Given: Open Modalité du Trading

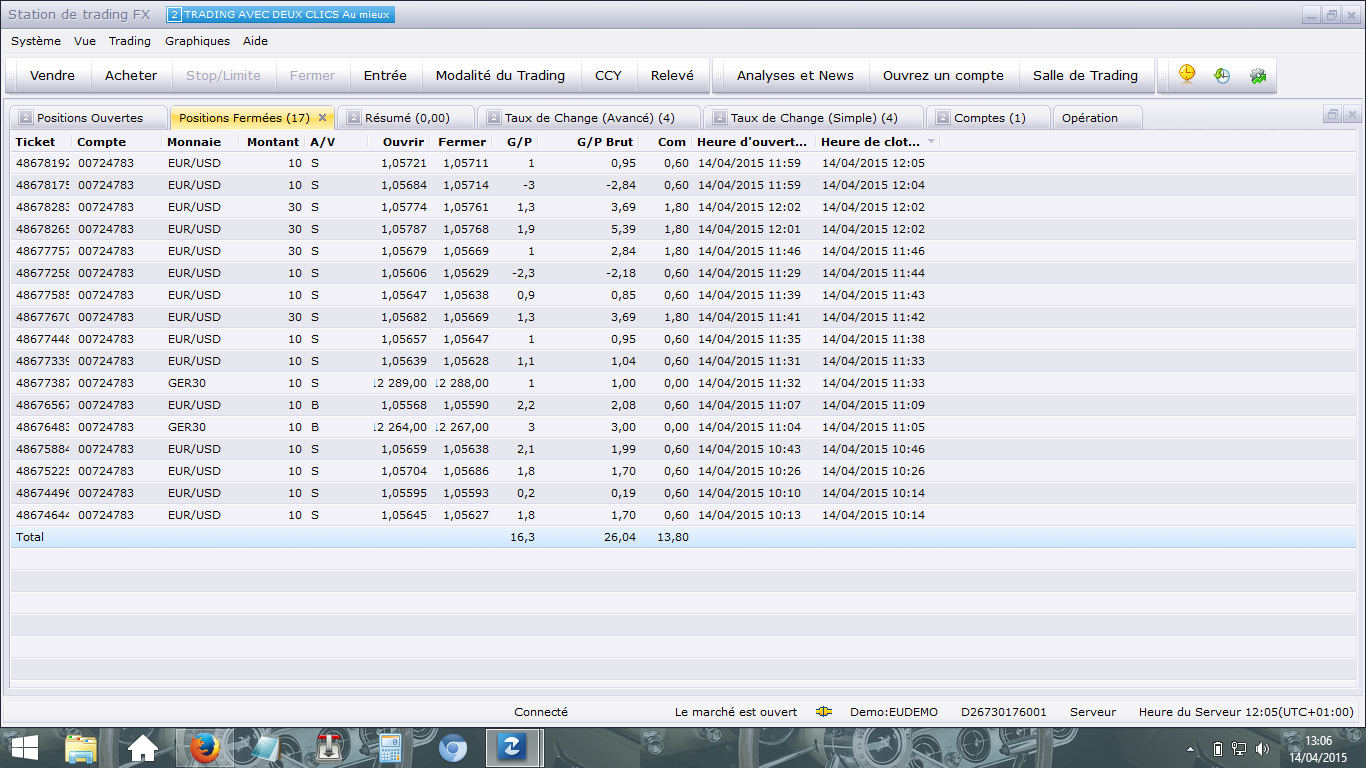Looking at the screenshot, I should (500, 75).
